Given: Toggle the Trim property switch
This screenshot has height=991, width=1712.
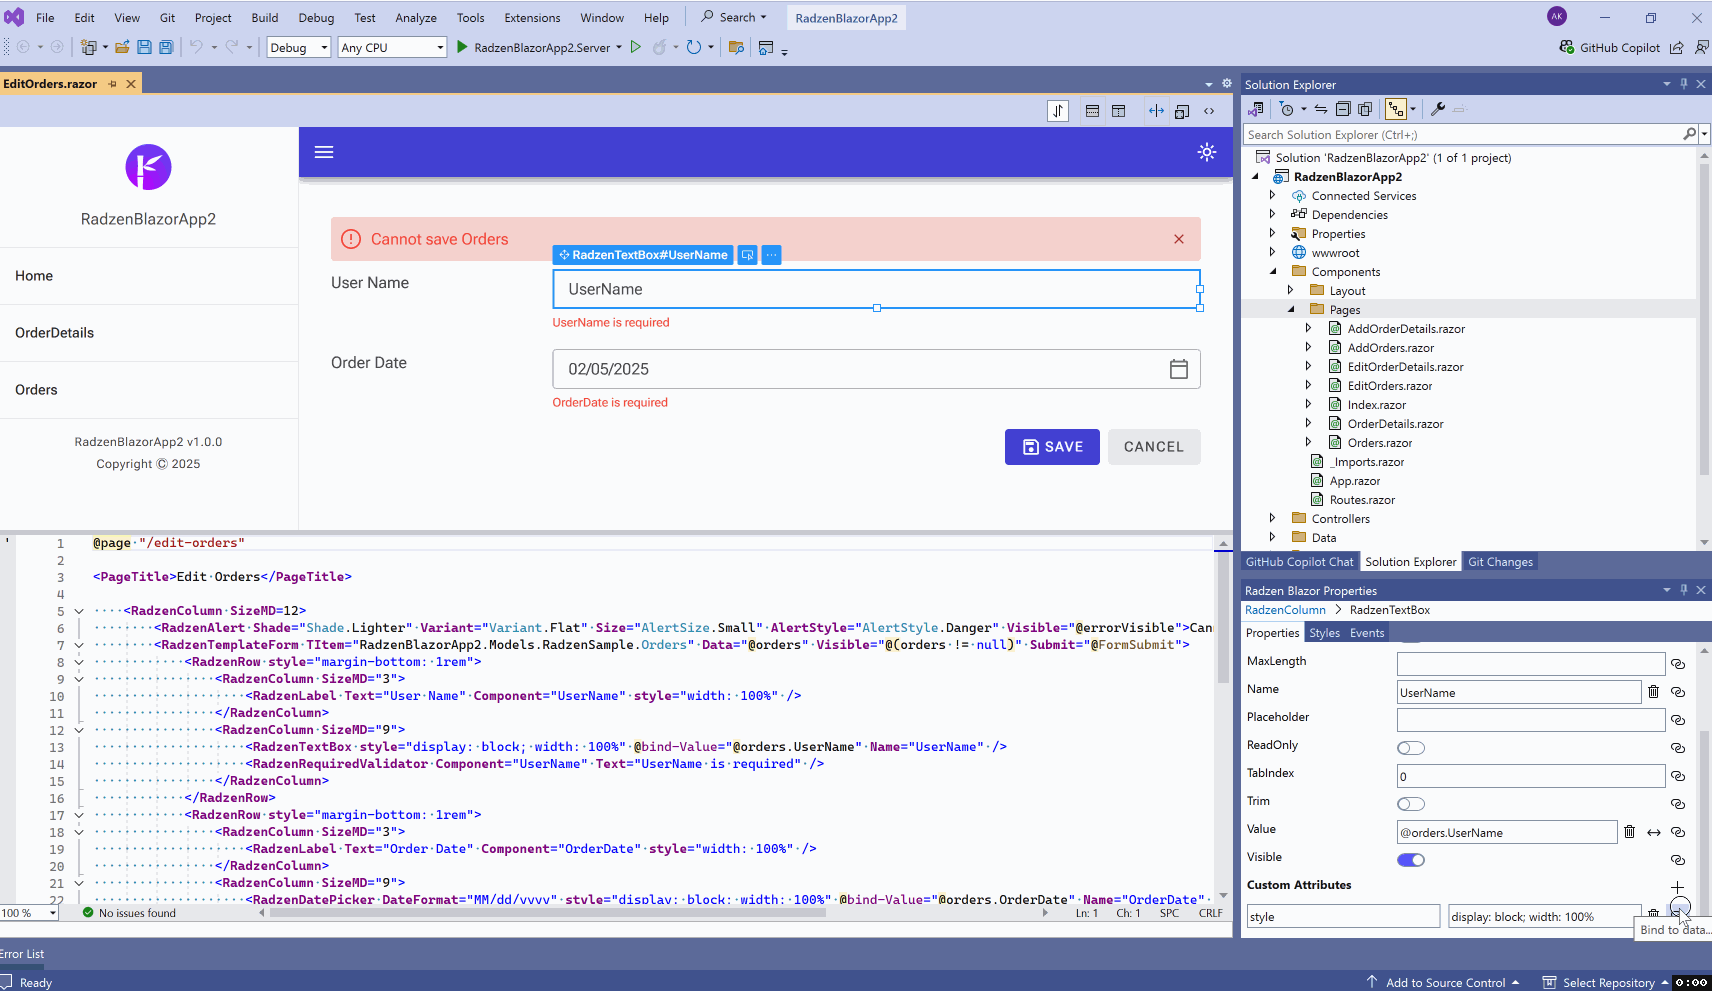Looking at the screenshot, I should pos(1411,804).
